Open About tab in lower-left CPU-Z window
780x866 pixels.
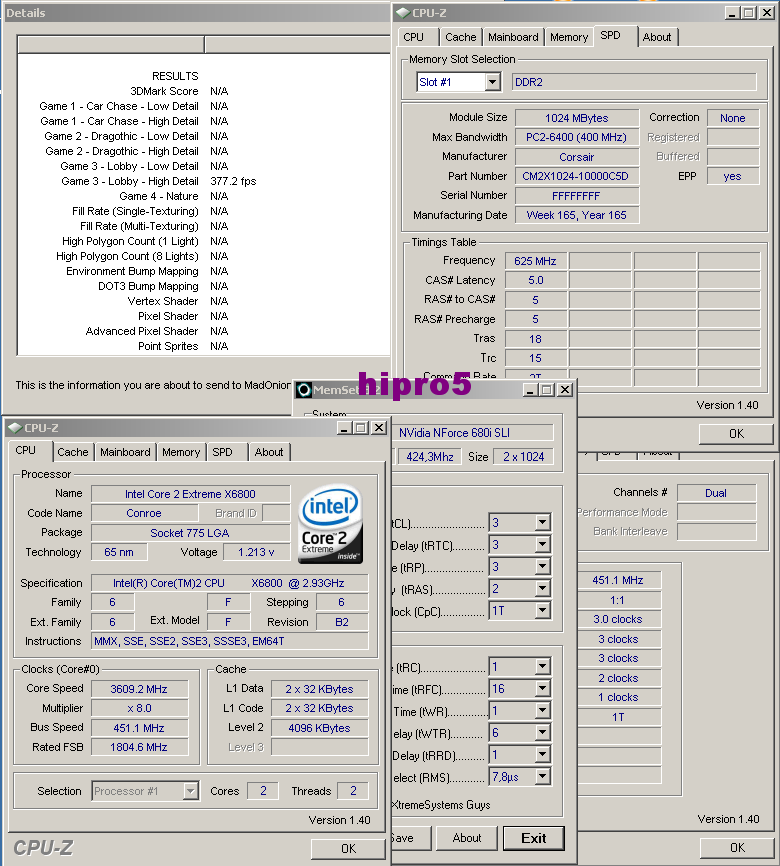click(x=269, y=452)
